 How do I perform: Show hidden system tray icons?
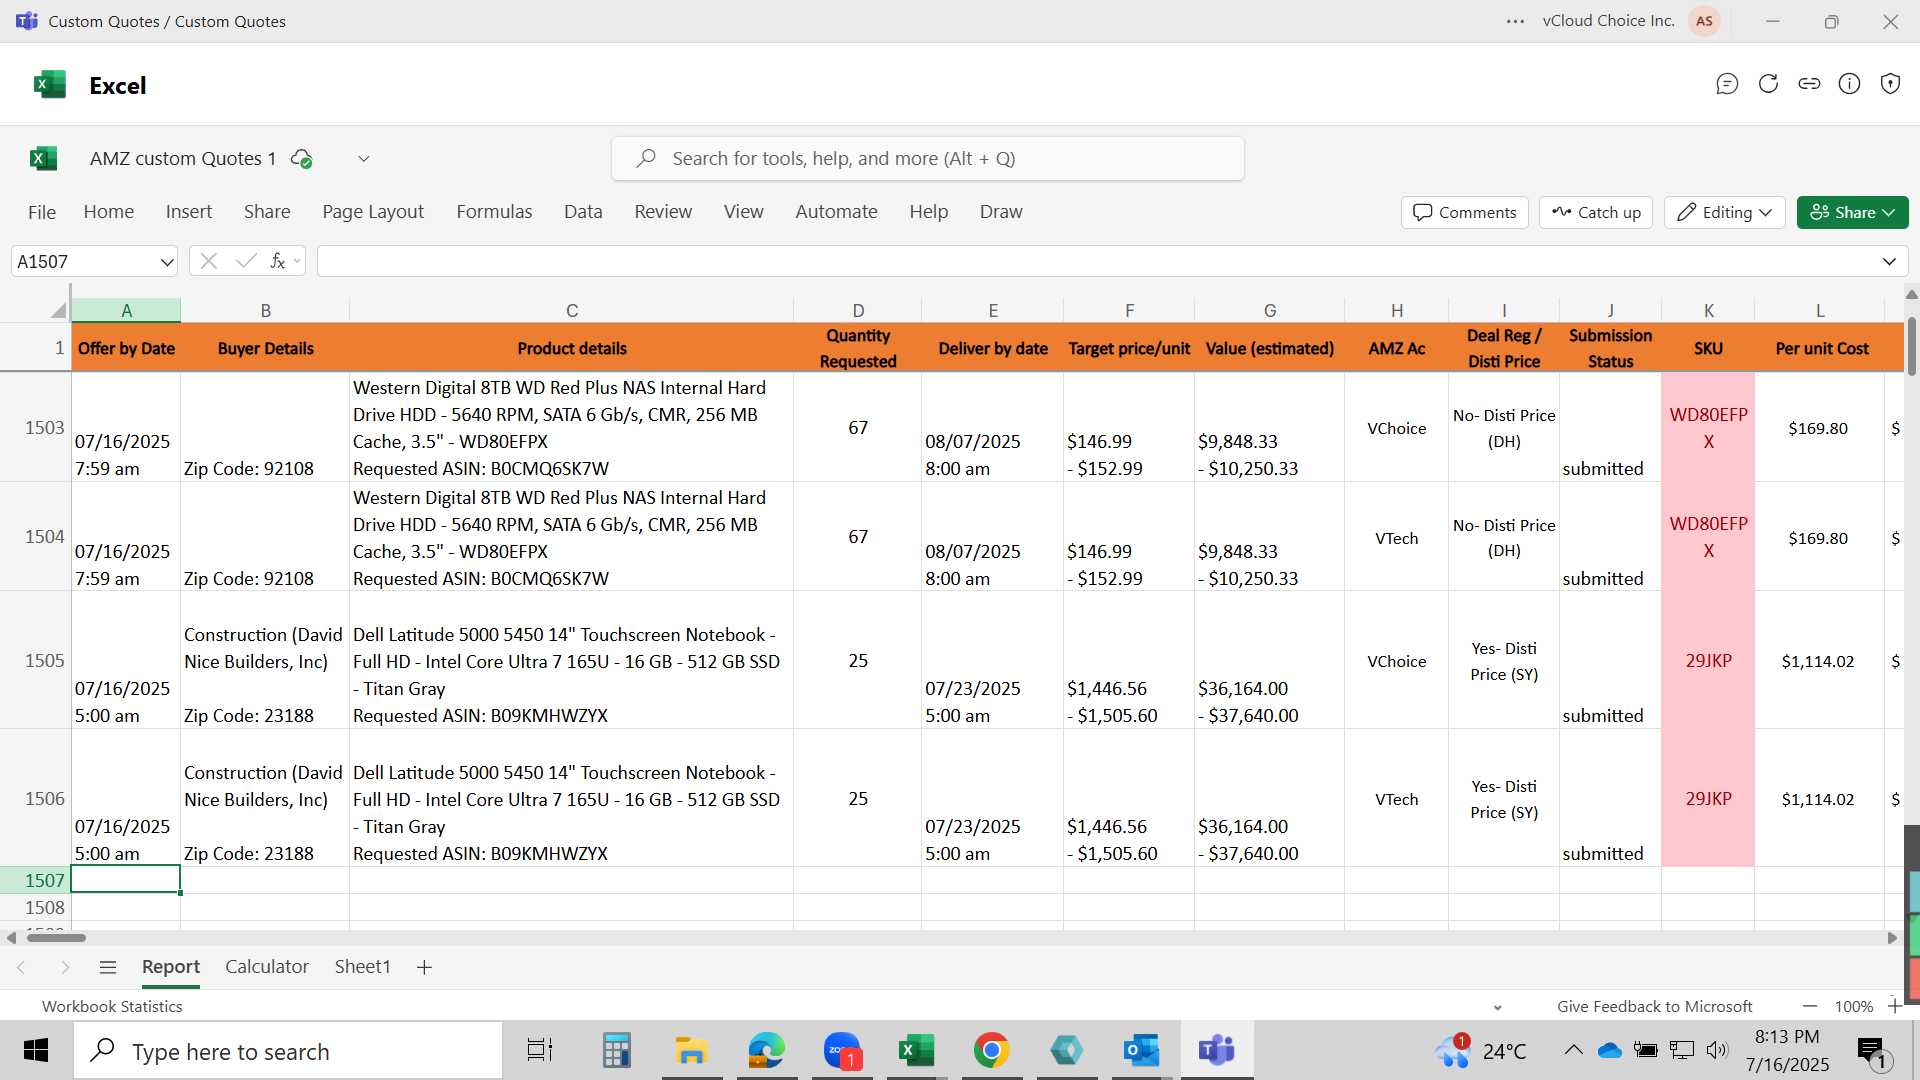(x=1573, y=1050)
